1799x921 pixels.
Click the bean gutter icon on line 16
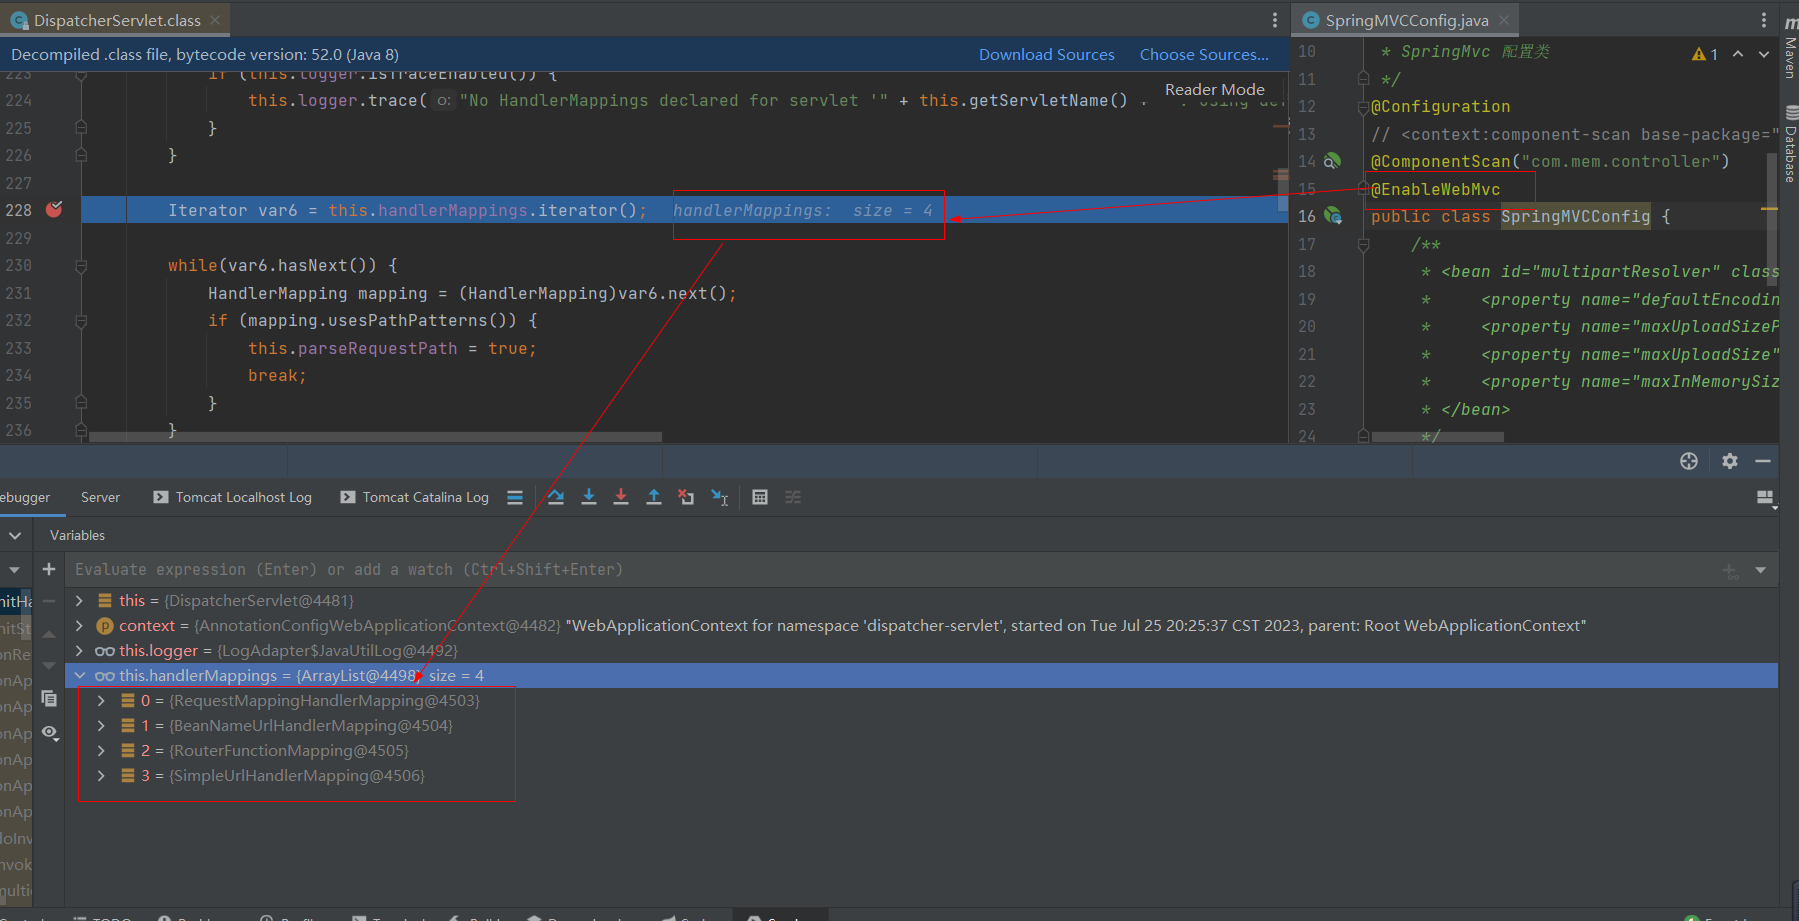click(1332, 215)
